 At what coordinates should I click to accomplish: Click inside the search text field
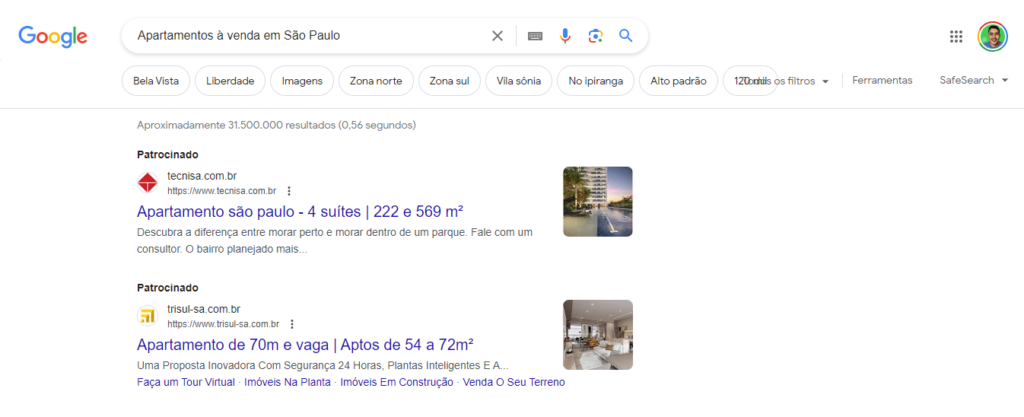(307, 36)
